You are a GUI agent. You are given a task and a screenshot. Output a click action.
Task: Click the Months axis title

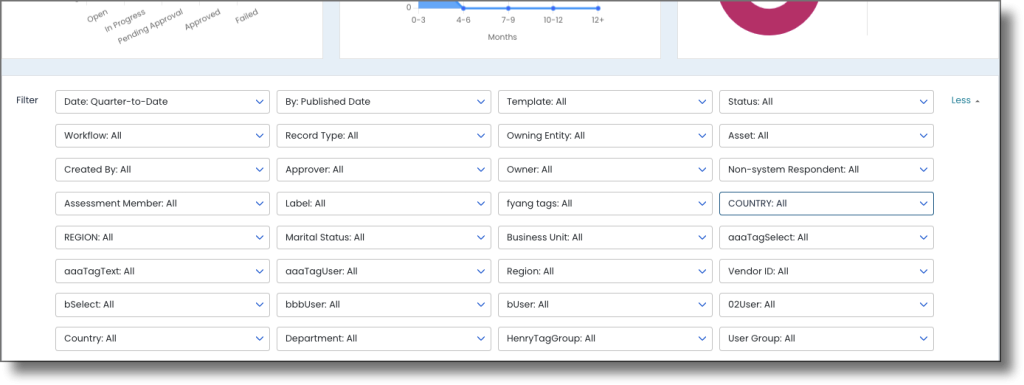[502, 37]
